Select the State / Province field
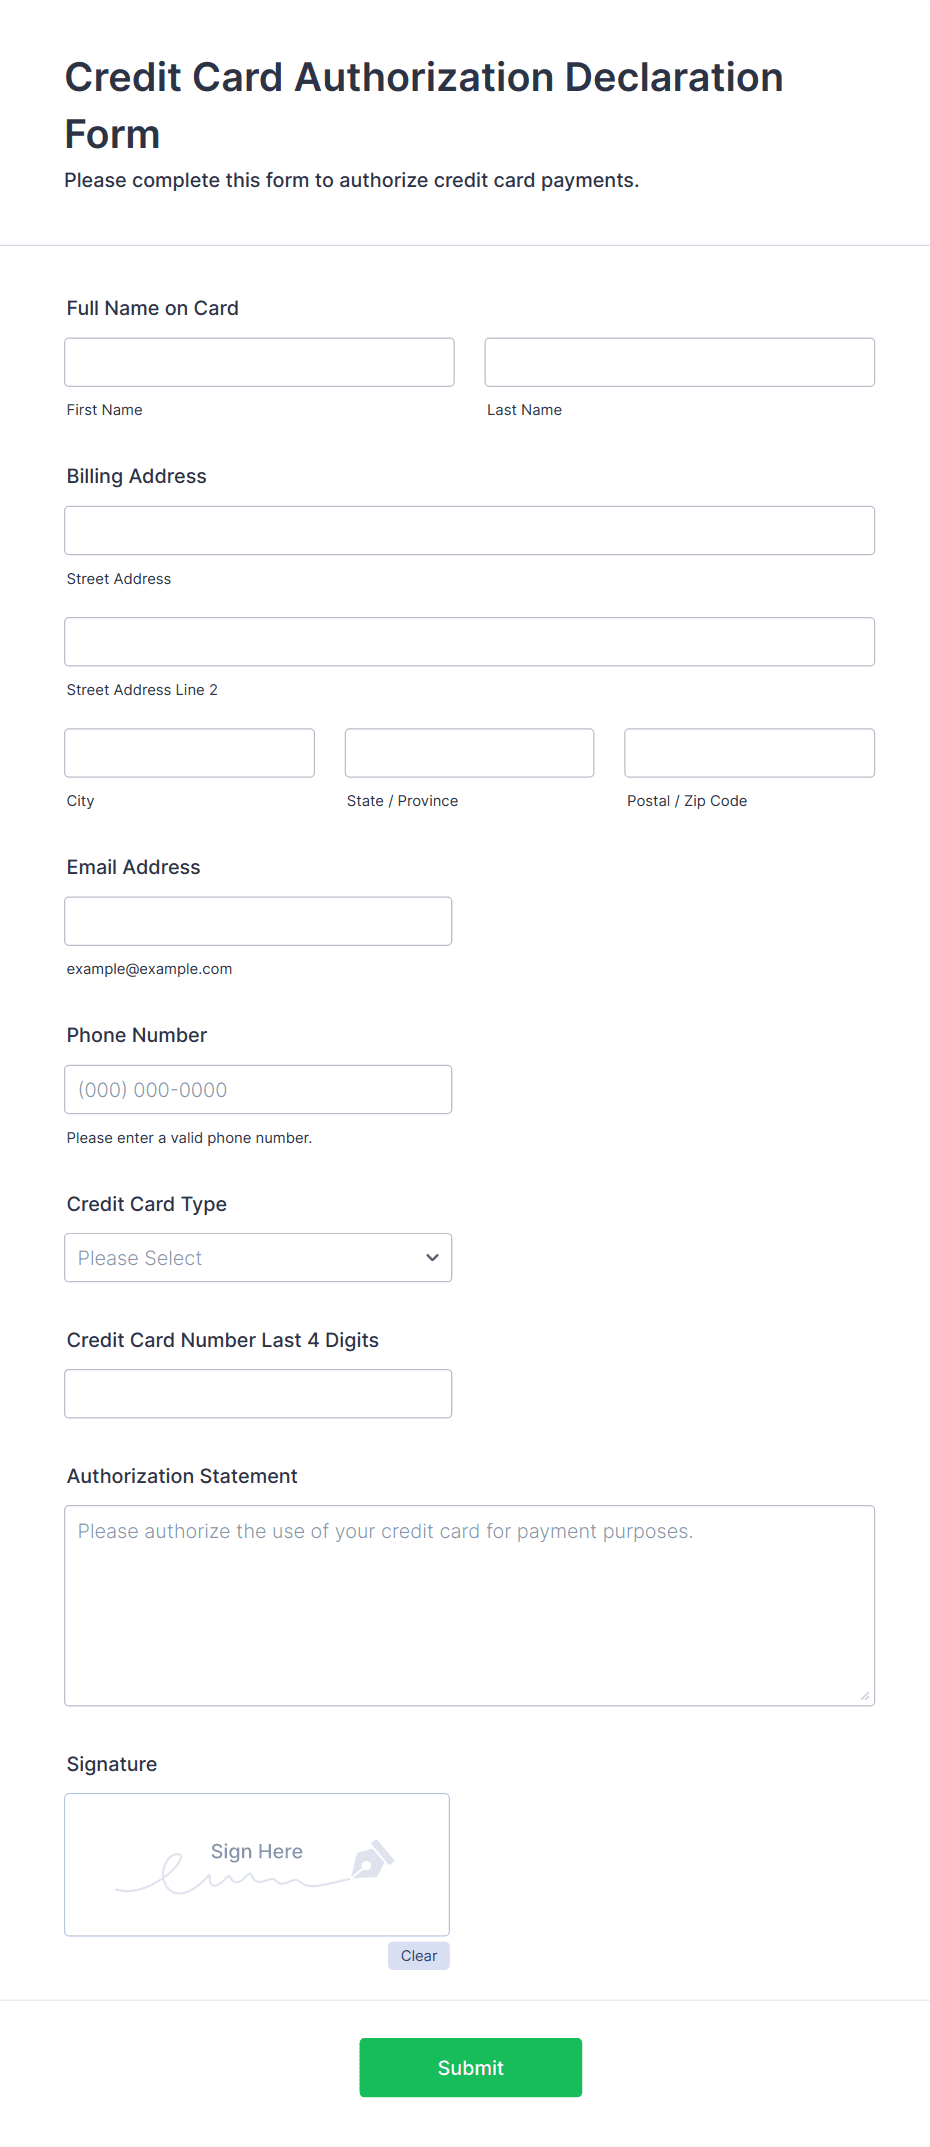Viewport: 930px width, 2147px height. click(468, 752)
